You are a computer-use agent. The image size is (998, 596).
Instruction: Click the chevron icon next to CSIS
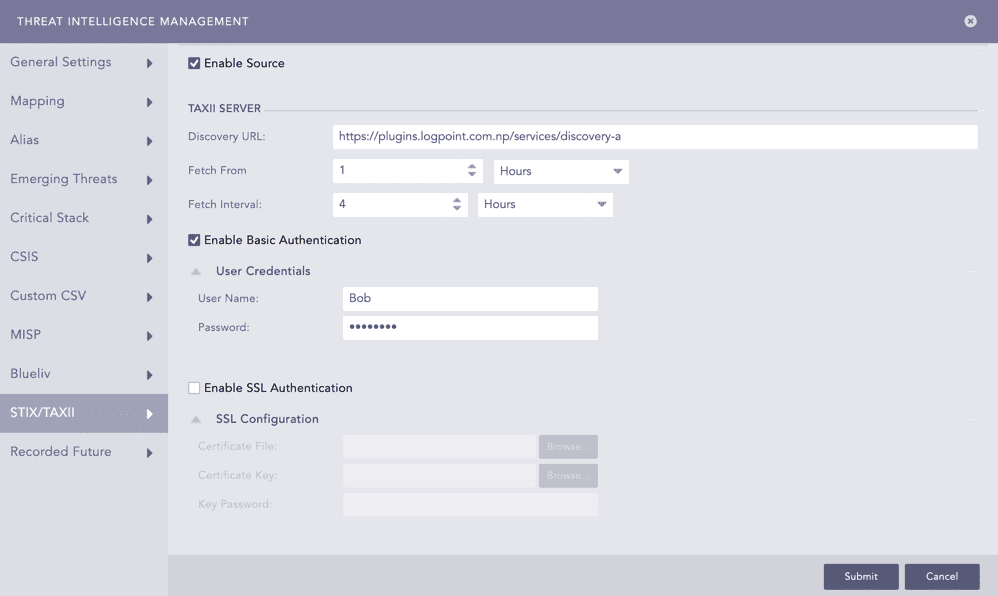[148, 257]
